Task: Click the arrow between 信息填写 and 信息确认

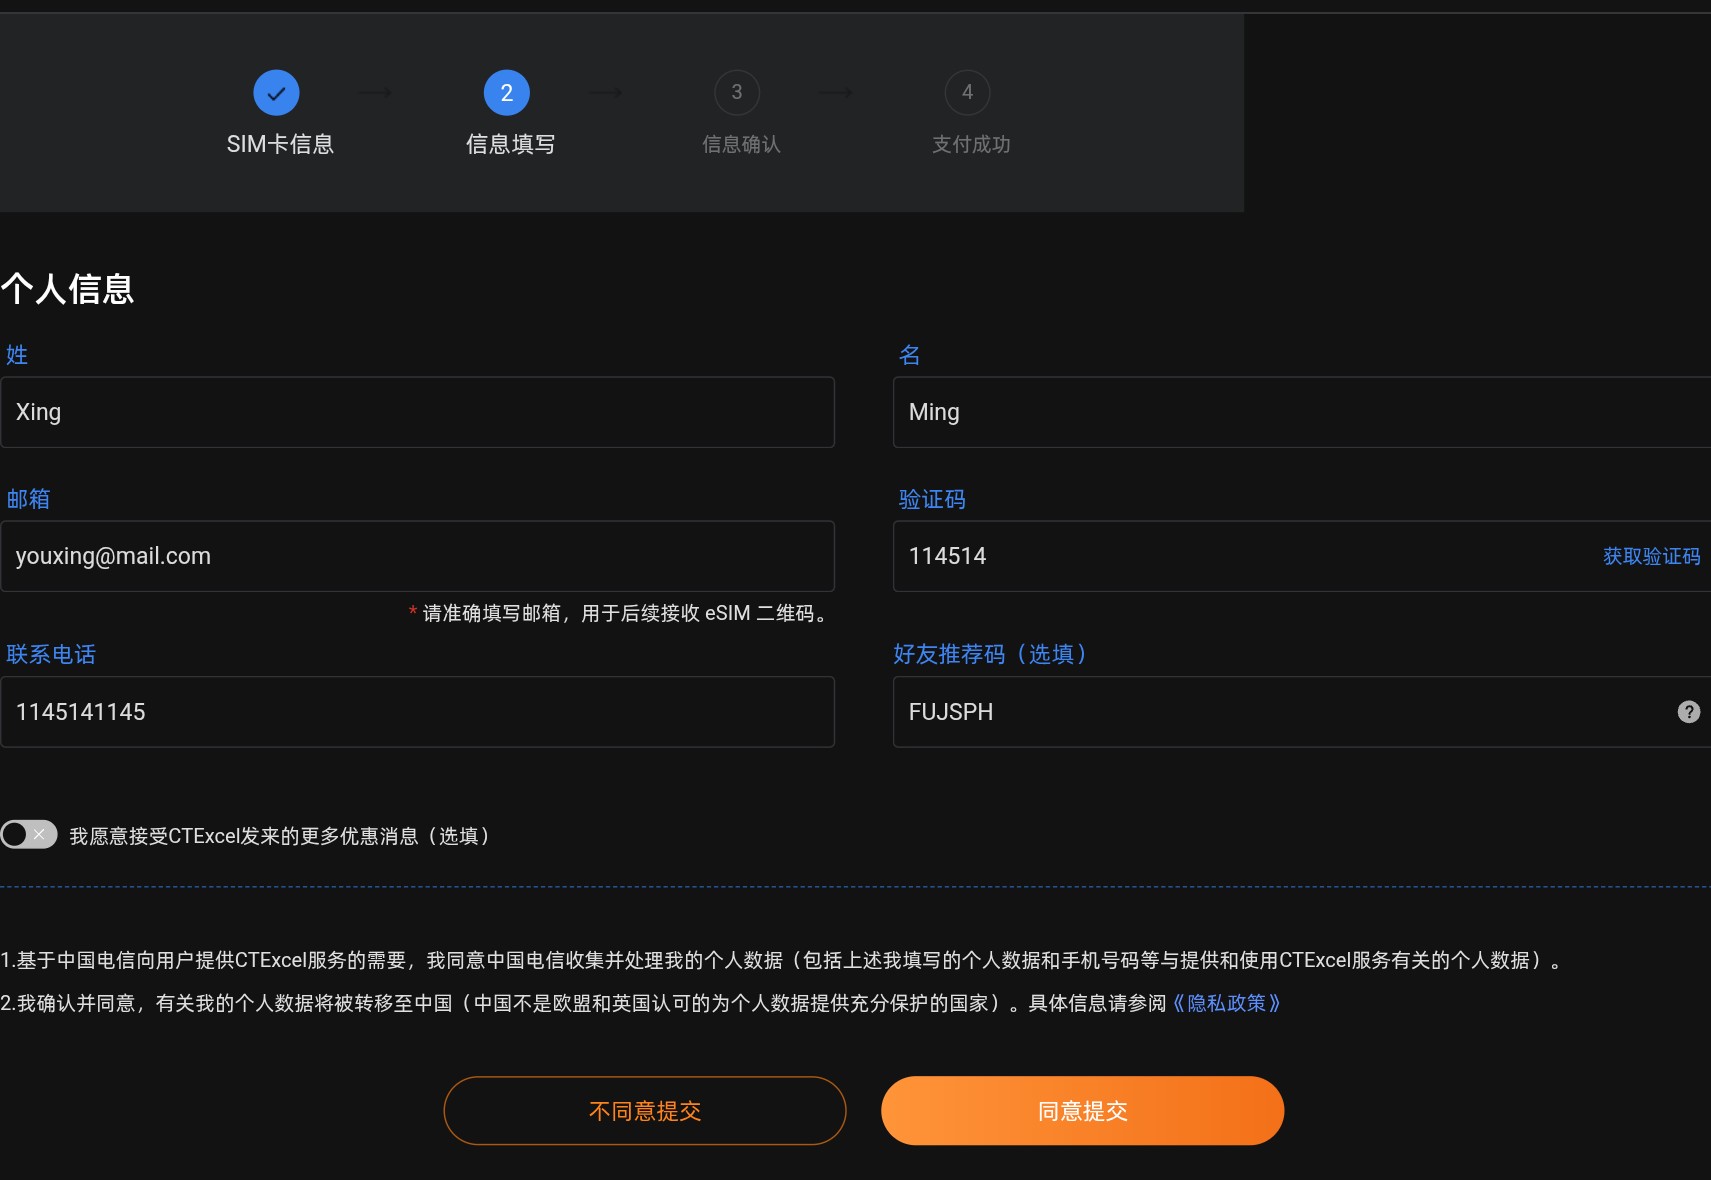Action: pos(606,92)
